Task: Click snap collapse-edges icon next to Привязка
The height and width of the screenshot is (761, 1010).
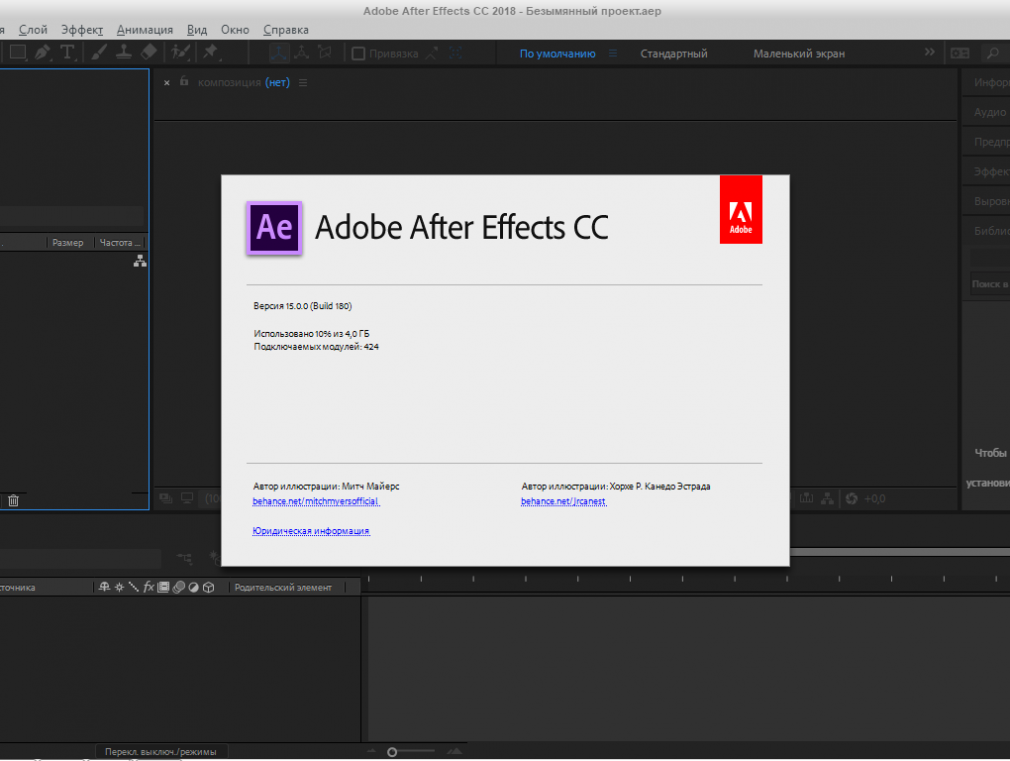Action: (432, 53)
